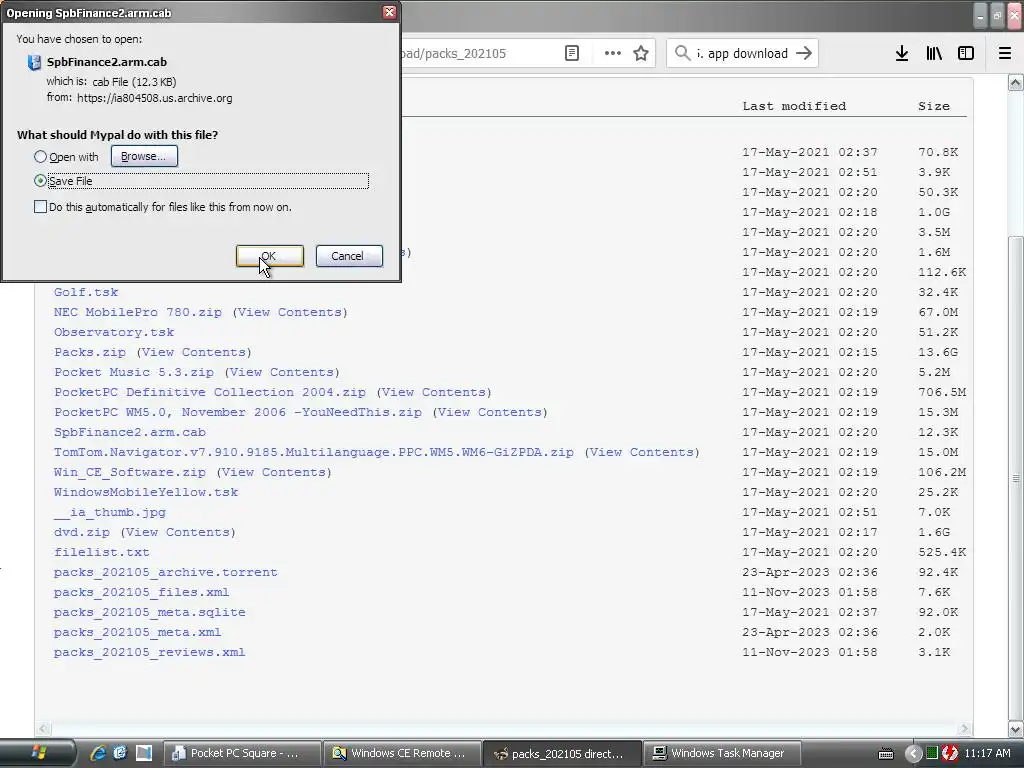Switch to Windows Task Manager taskbar button
1024x768 pixels.
click(724, 753)
